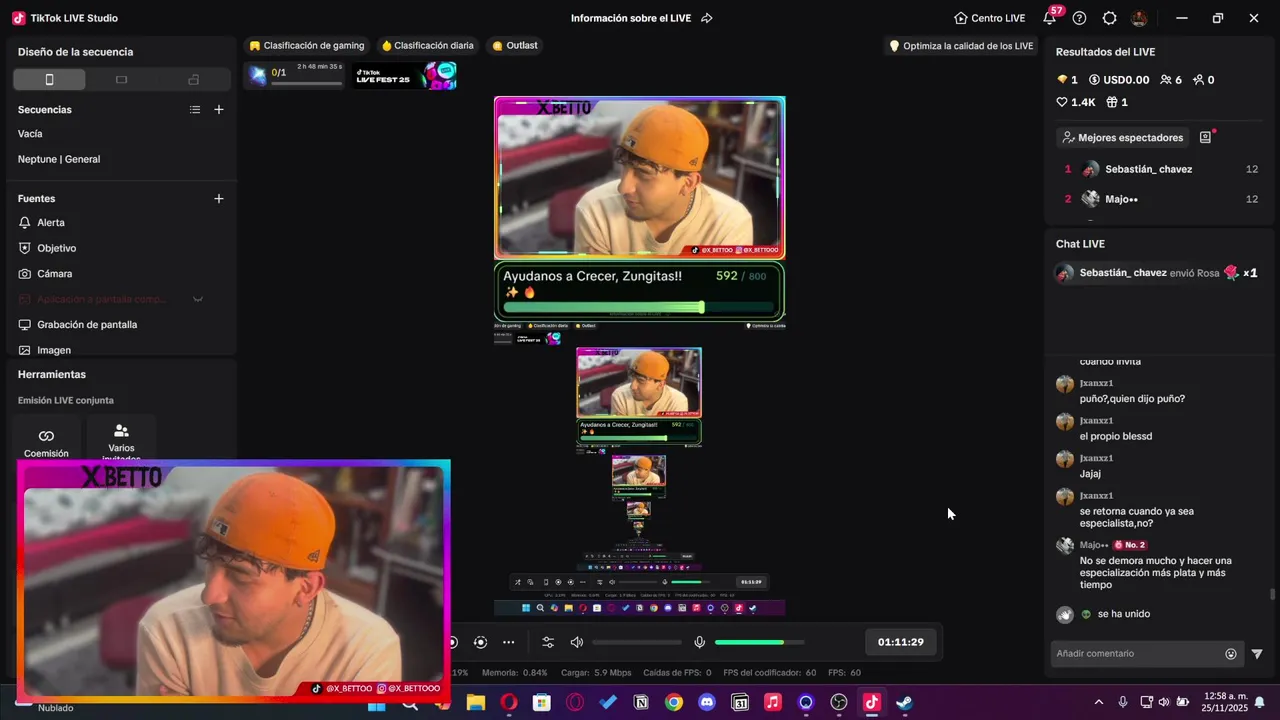Click jxanxz1 message 'el propio blessd'

[1116, 436]
